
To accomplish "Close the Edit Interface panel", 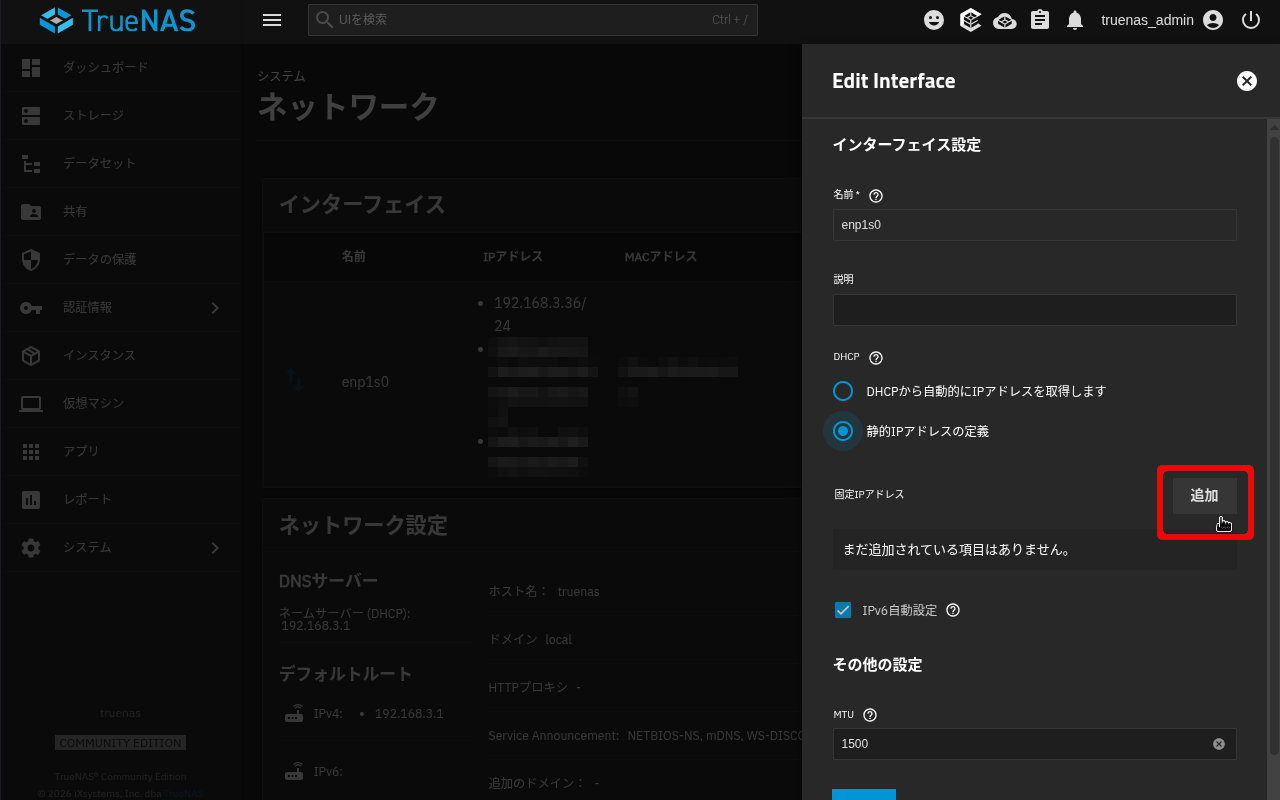I will point(1247,81).
